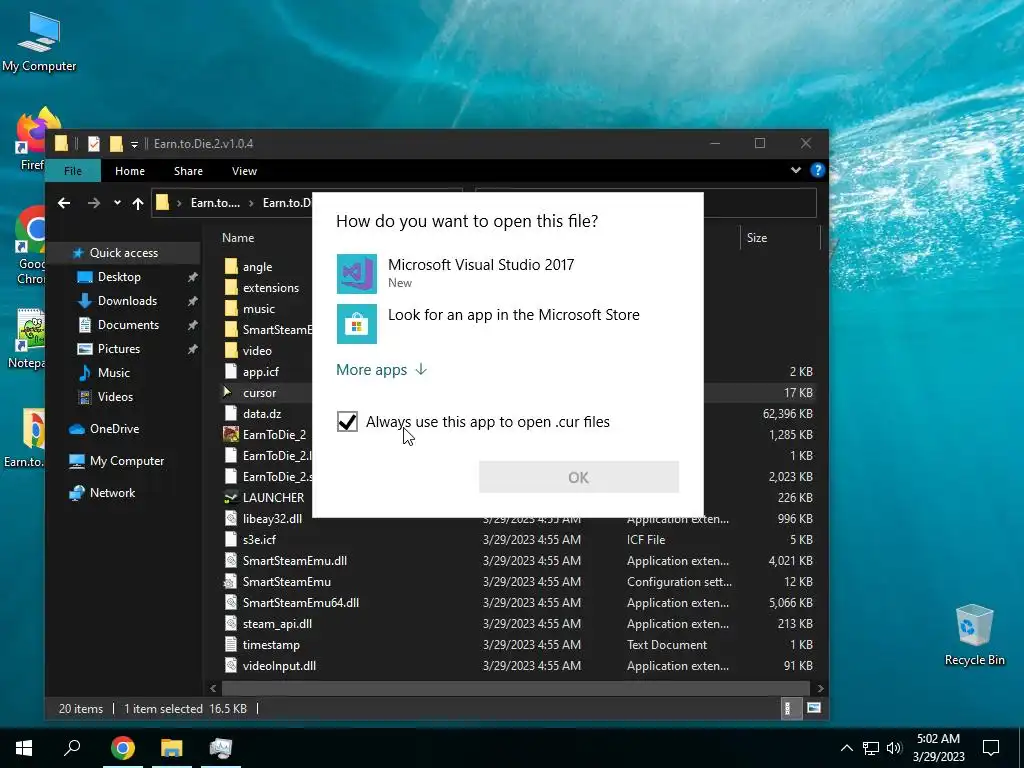Select OneDrive in navigation pane

click(x=114, y=429)
